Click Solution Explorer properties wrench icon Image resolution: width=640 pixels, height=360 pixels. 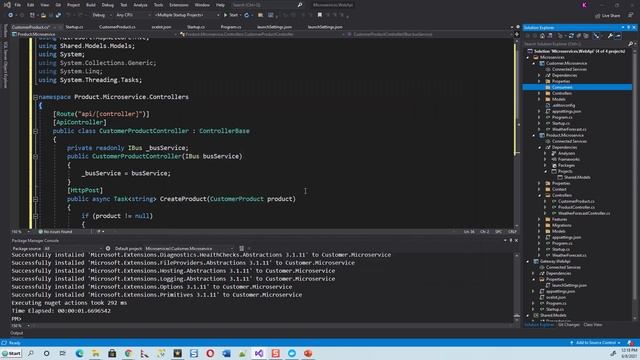click(610, 36)
